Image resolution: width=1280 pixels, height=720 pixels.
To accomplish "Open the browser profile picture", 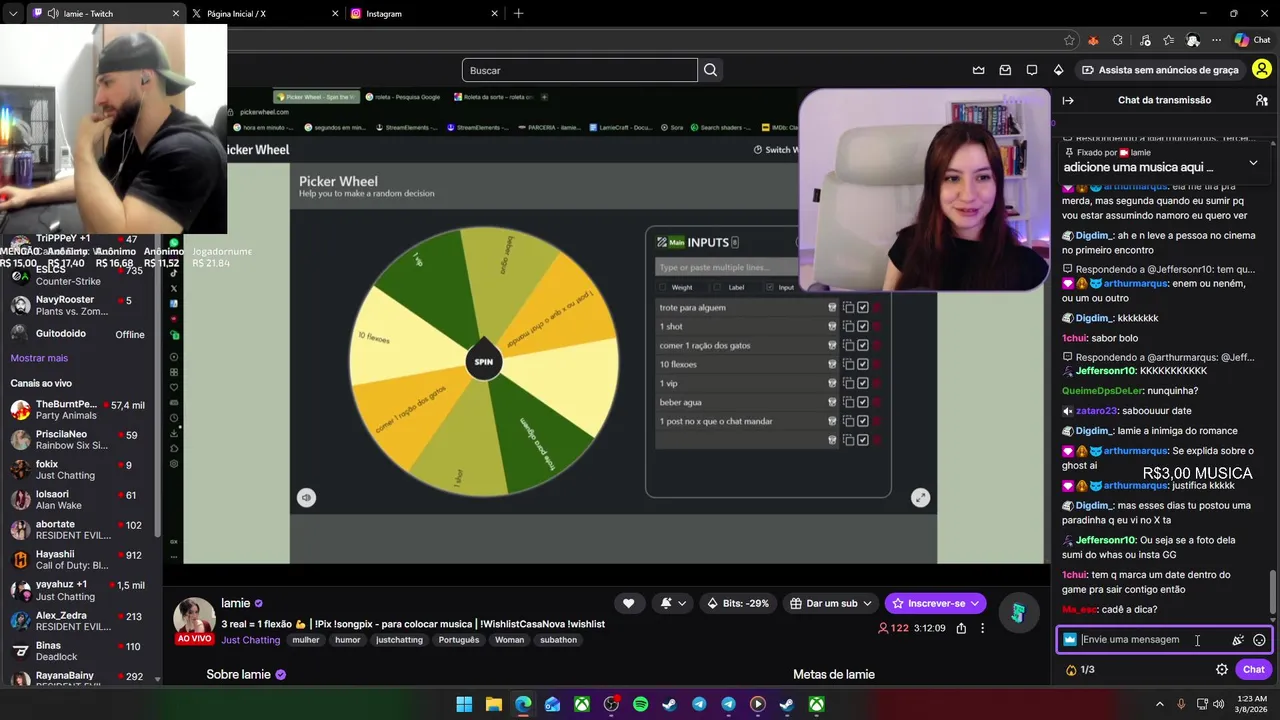I will (x=1193, y=40).
